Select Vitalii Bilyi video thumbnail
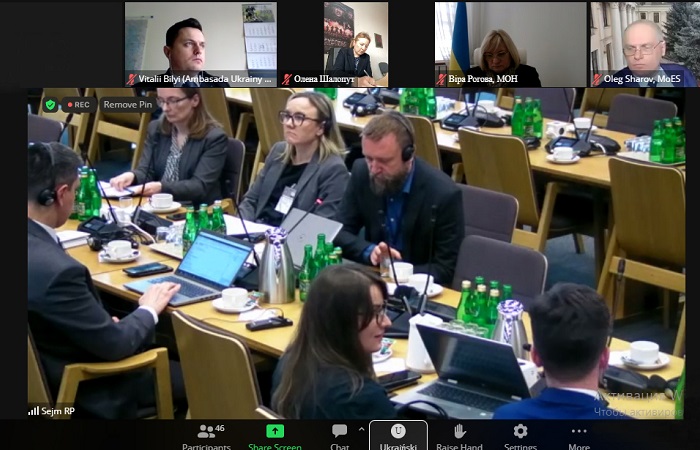The image size is (700, 450). tap(201, 44)
